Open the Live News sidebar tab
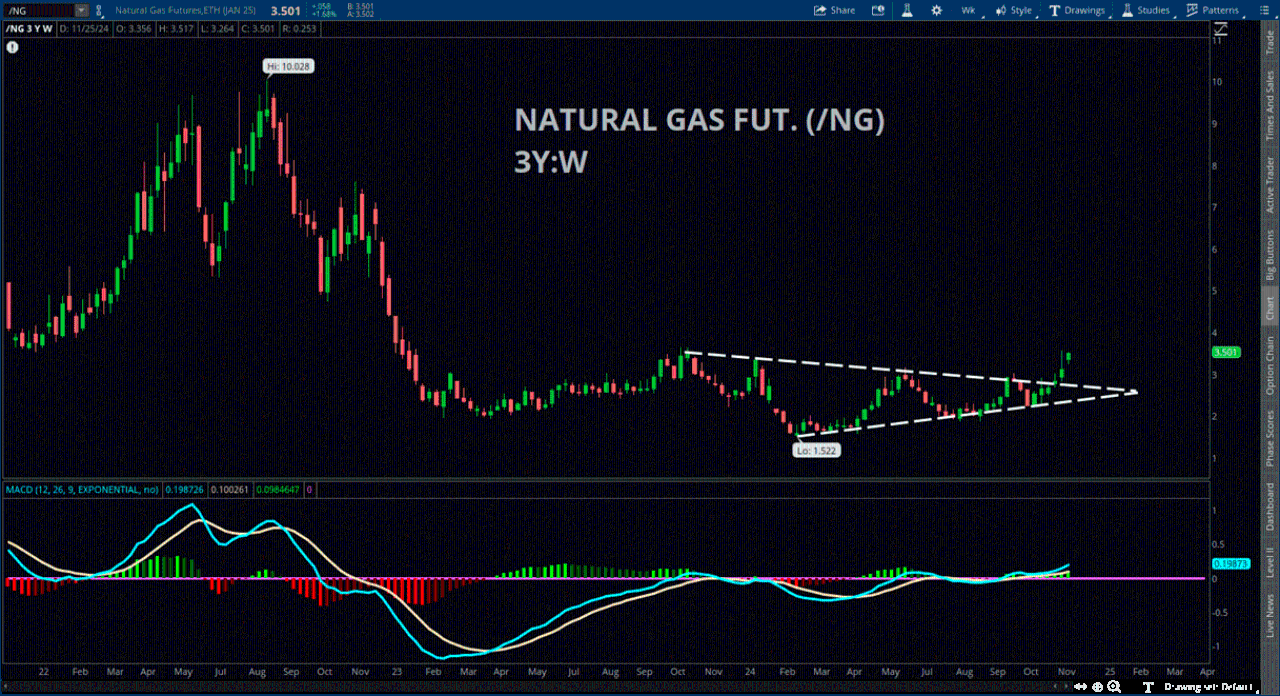The height and width of the screenshot is (696, 1280). [x=1270, y=619]
